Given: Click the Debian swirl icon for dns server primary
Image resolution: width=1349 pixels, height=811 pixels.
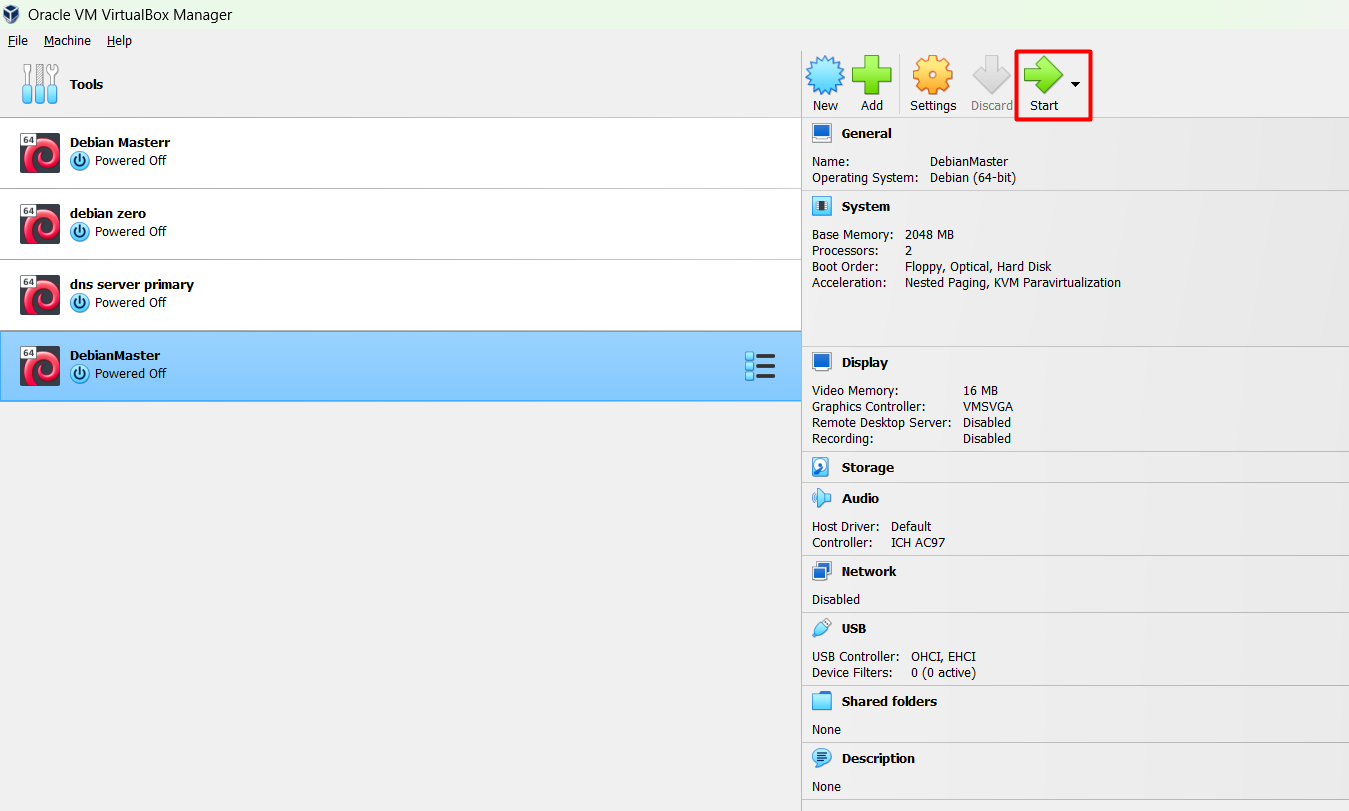Looking at the screenshot, I should click(x=40, y=295).
